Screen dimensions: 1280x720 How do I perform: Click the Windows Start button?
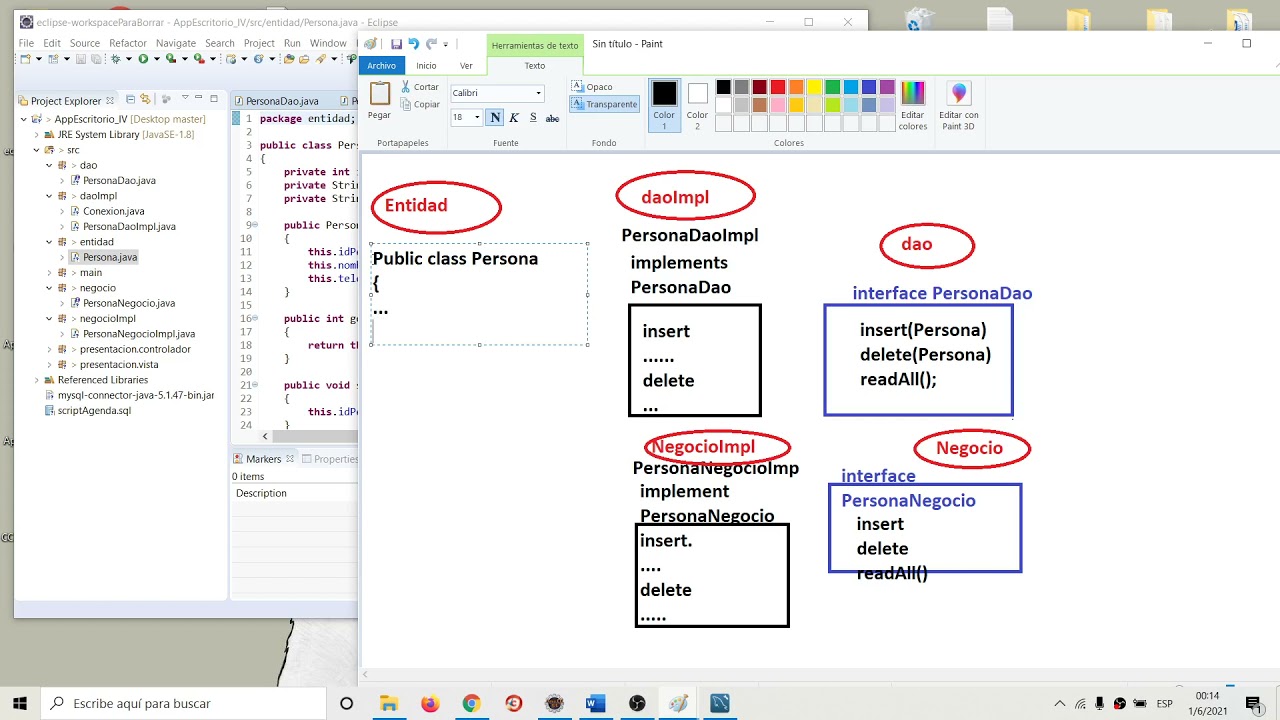(x=20, y=703)
